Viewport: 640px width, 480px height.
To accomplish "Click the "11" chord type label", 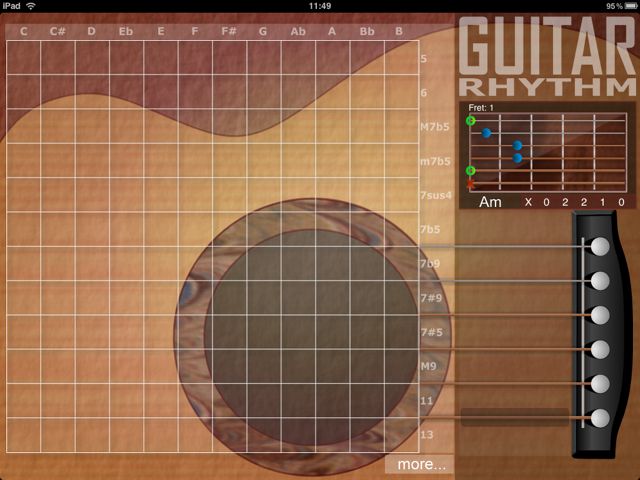I will (x=427, y=401).
